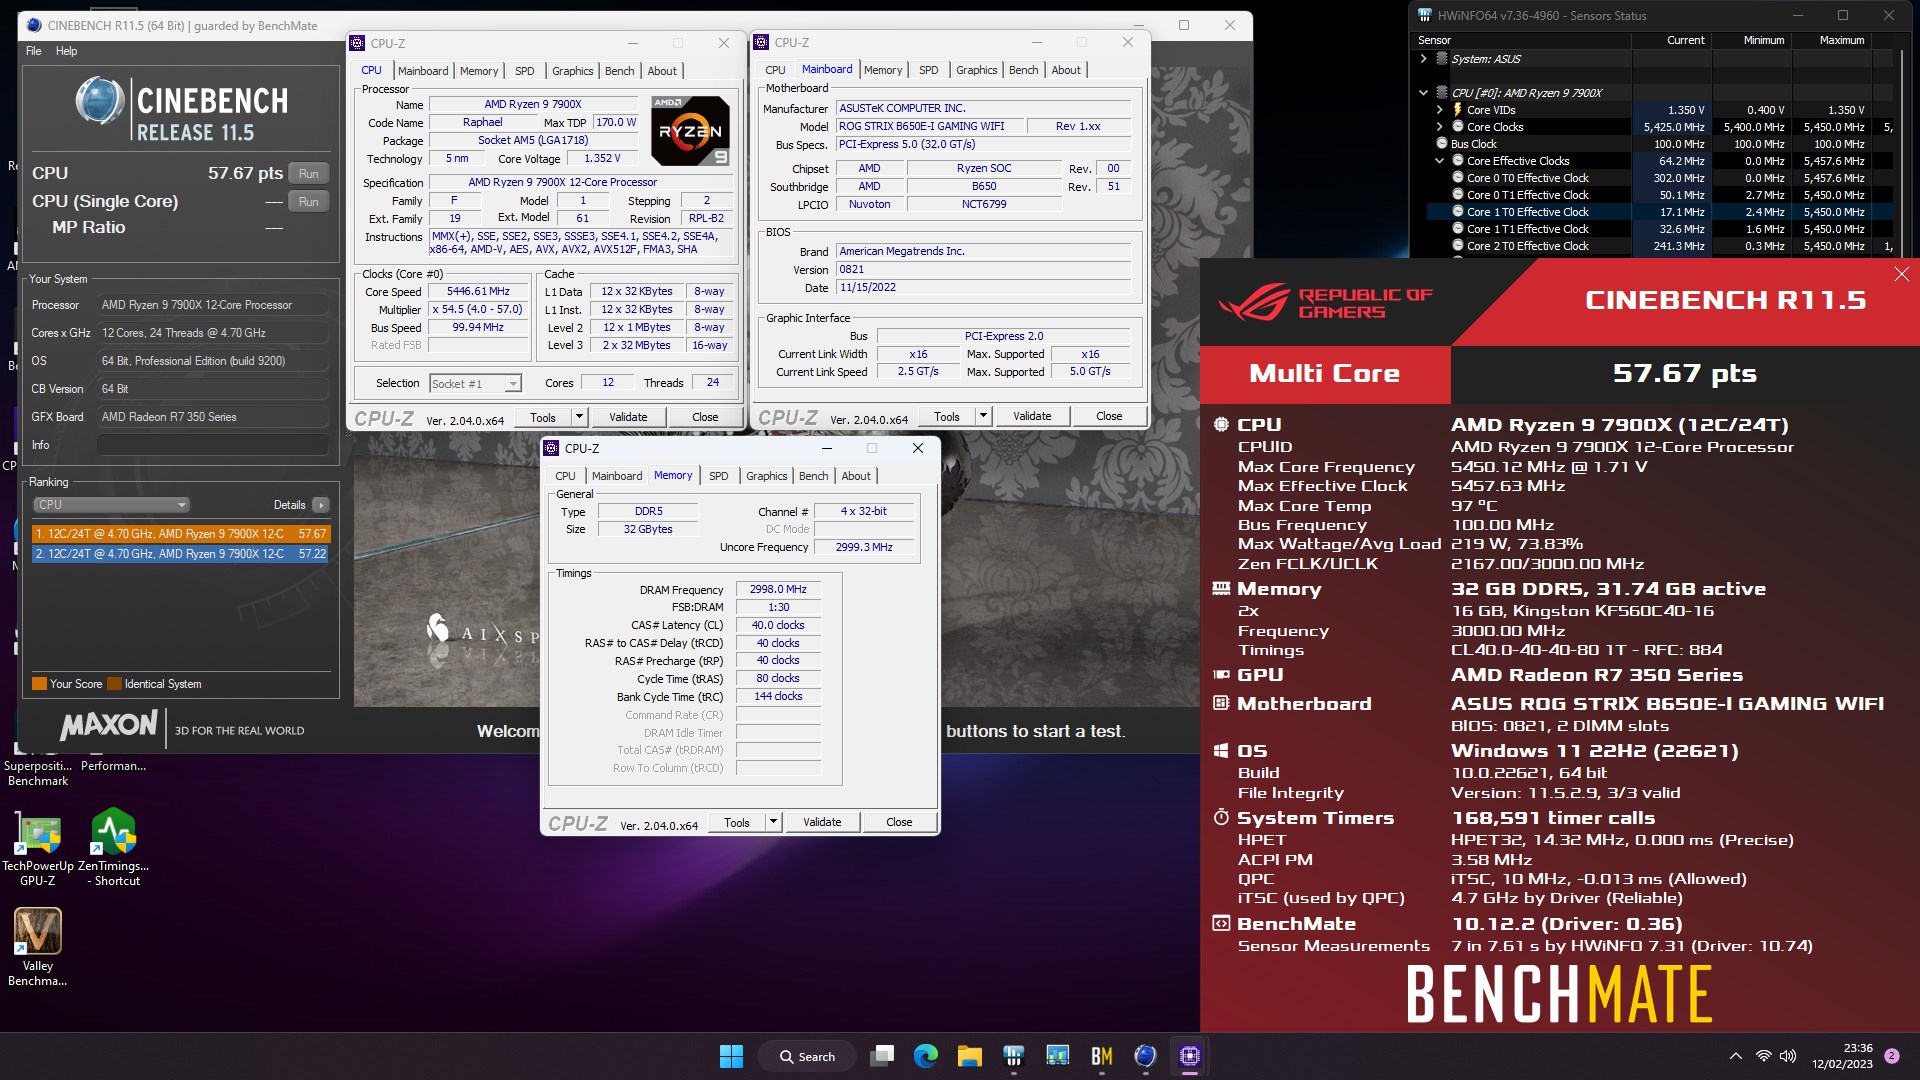Image resolution: width=1920 pixels, height=1080 pixels.
Task: Select ranking entry 1 with score 57.67
Action: pyautogui.click(x=180, y=534)
